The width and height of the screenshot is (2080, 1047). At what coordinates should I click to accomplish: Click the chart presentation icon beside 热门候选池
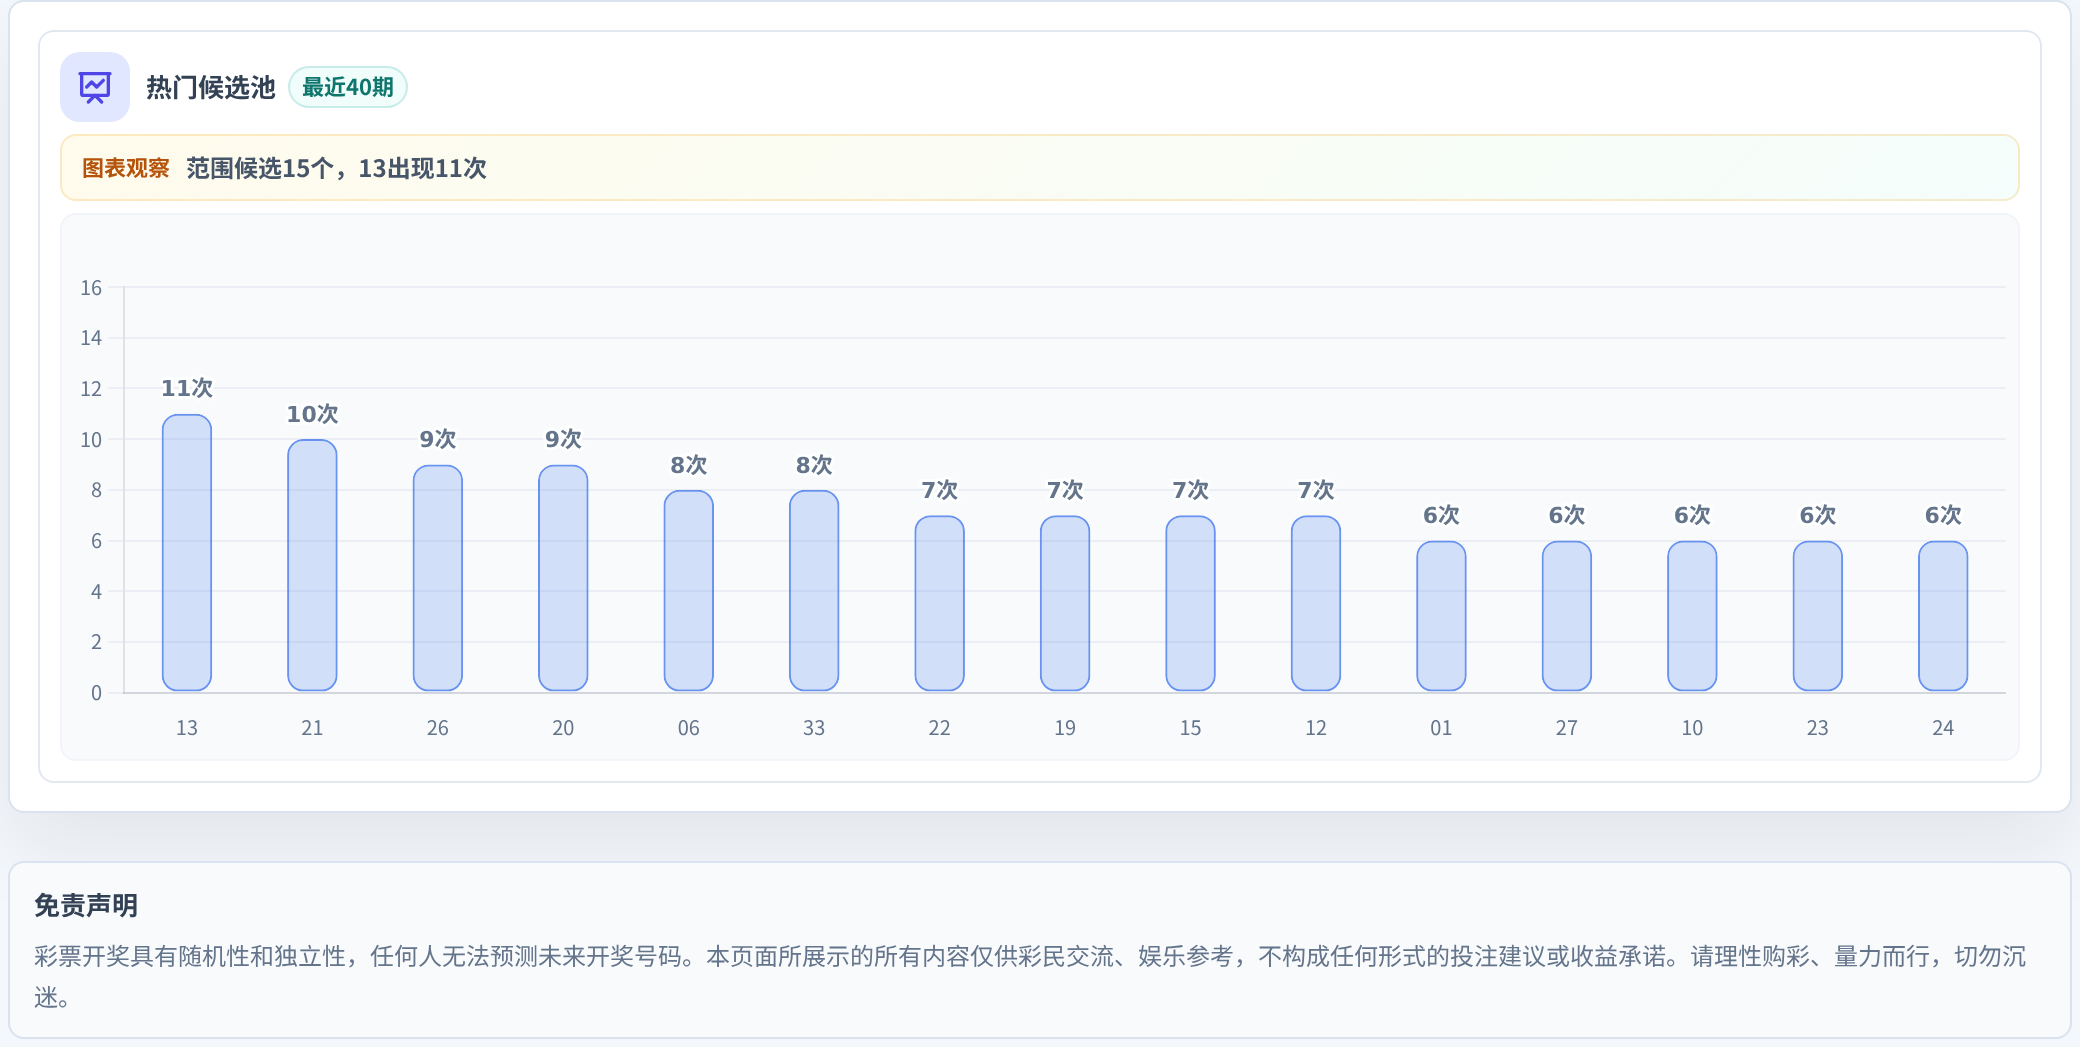[95, 87]
